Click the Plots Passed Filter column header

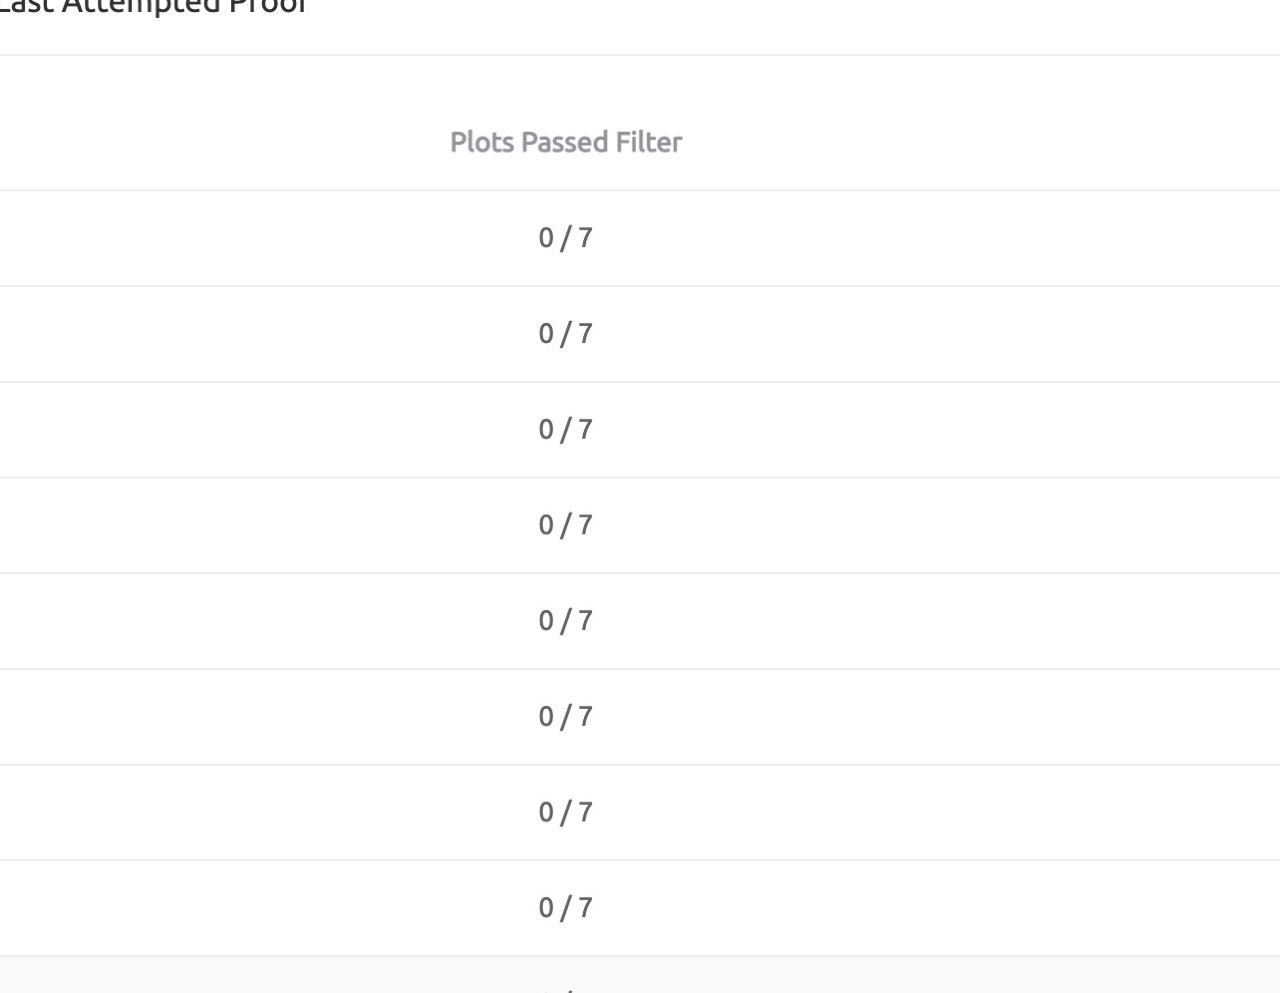pyautogui.click(x=566, y=142)
